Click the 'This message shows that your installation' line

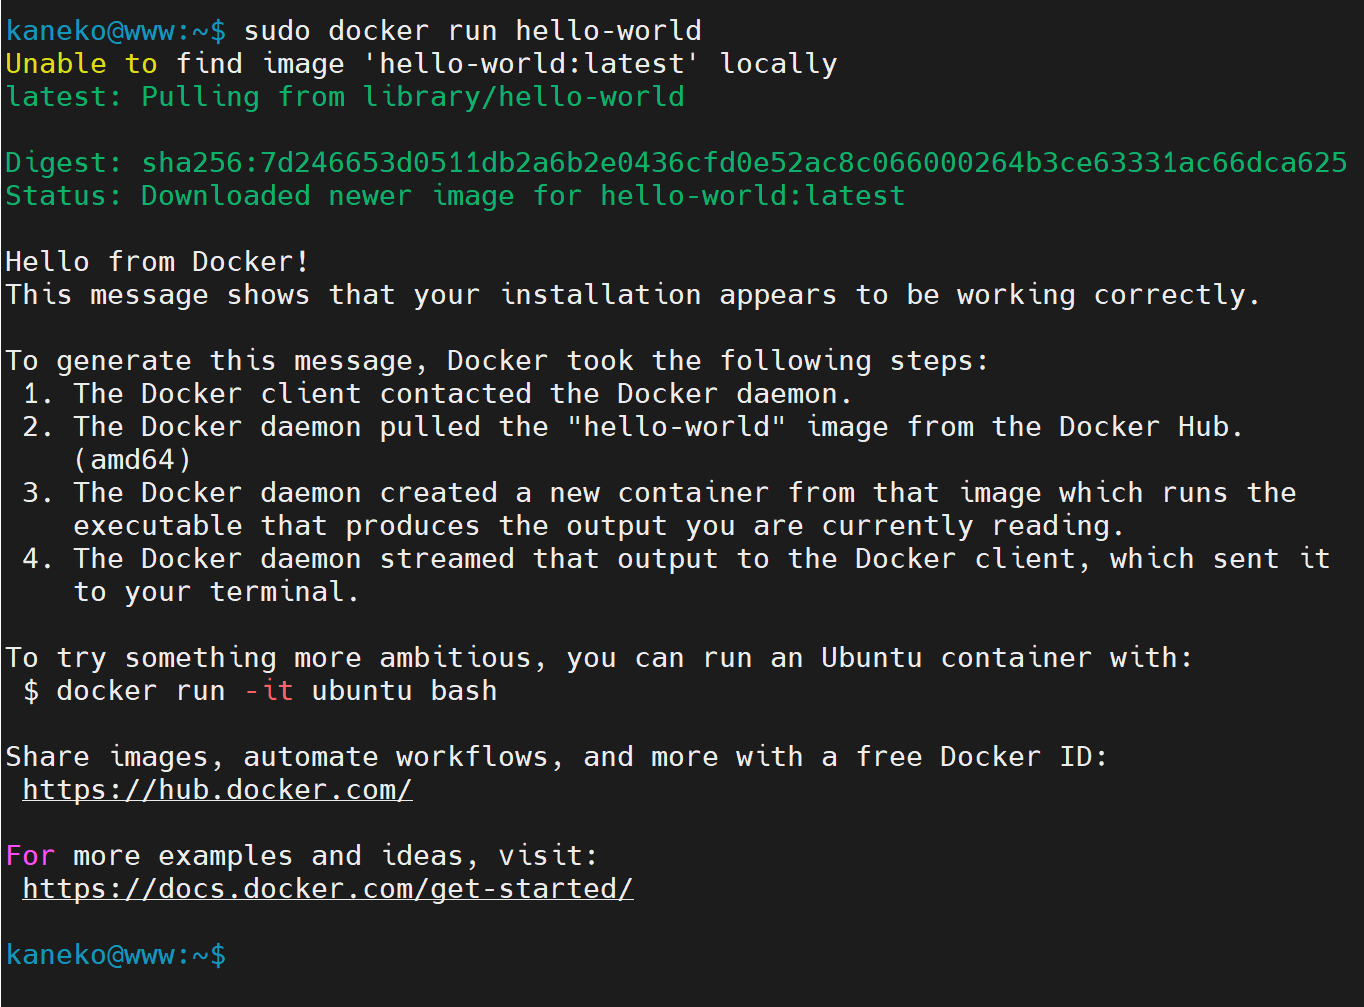pyautogui.click(x=633, y=295)
